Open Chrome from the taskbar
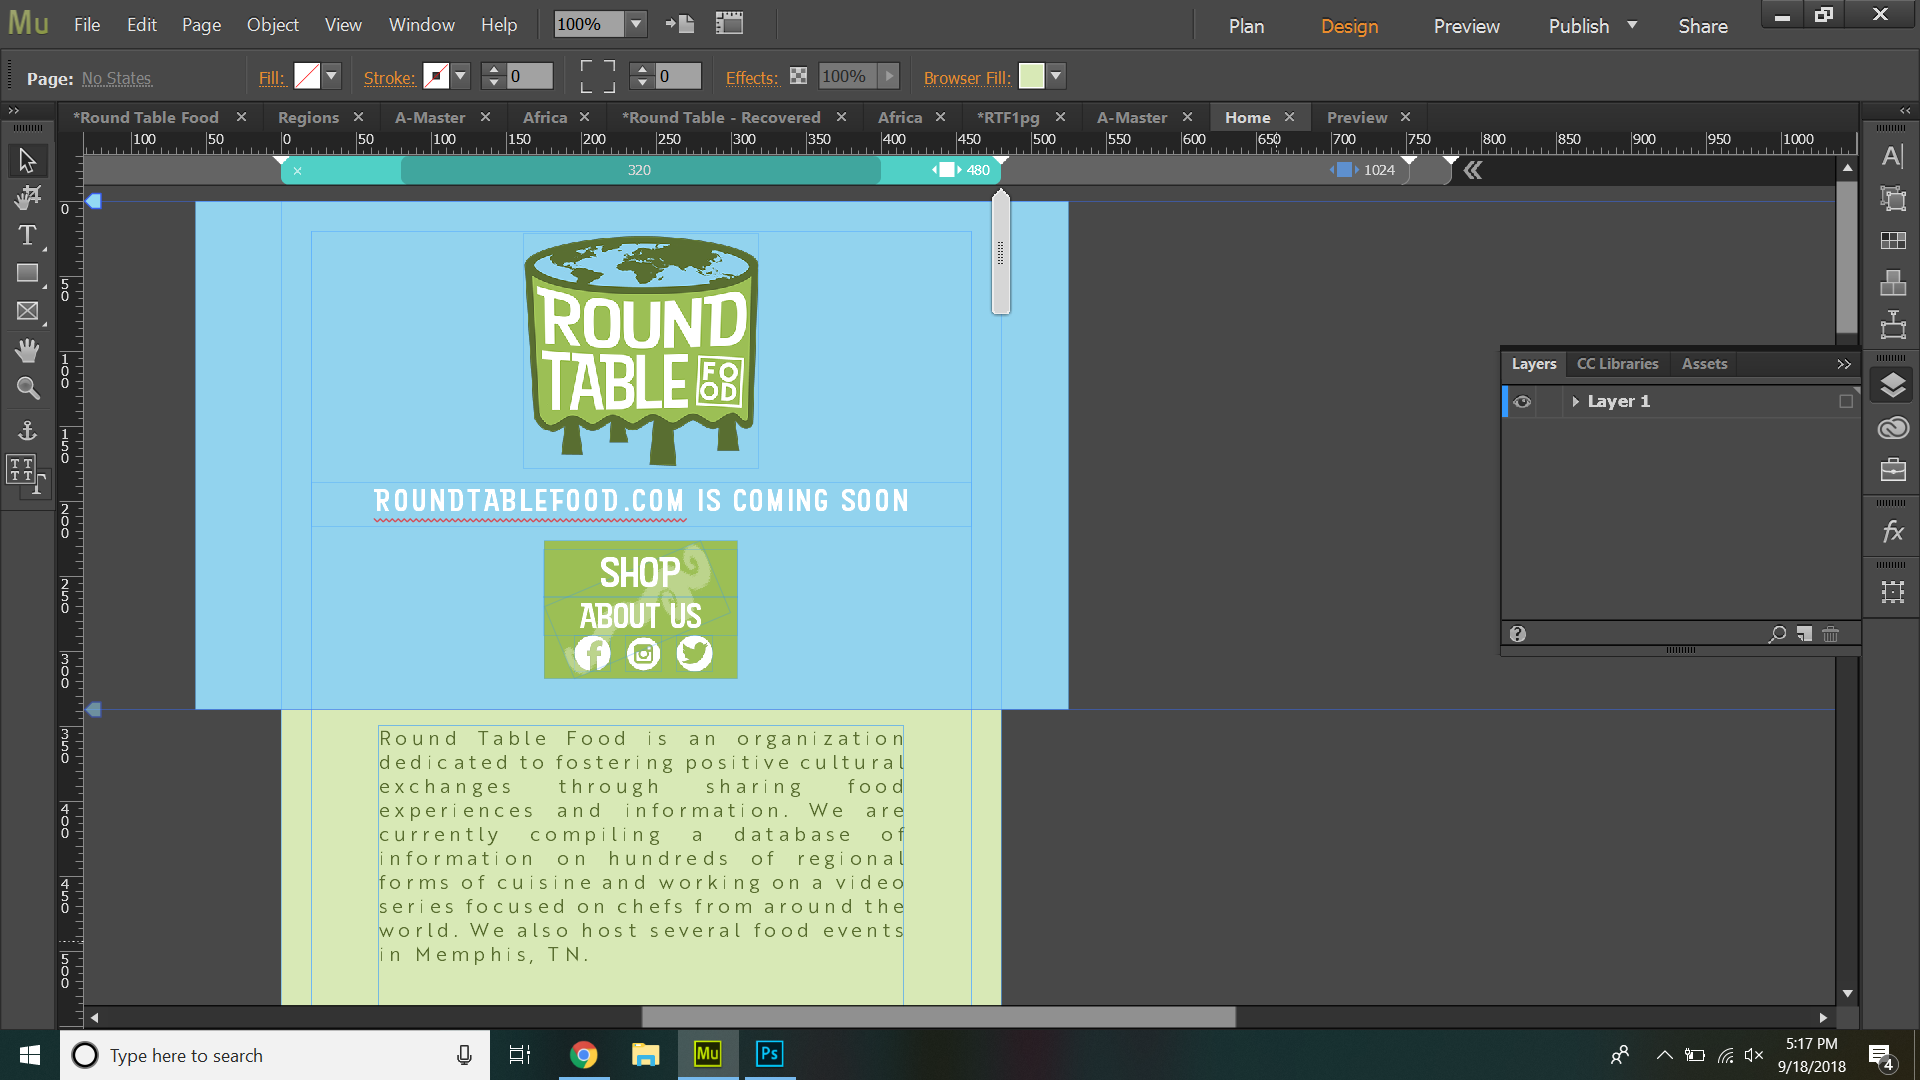This screenshot has width=1920, height=1080. [x=583, y=1054]
